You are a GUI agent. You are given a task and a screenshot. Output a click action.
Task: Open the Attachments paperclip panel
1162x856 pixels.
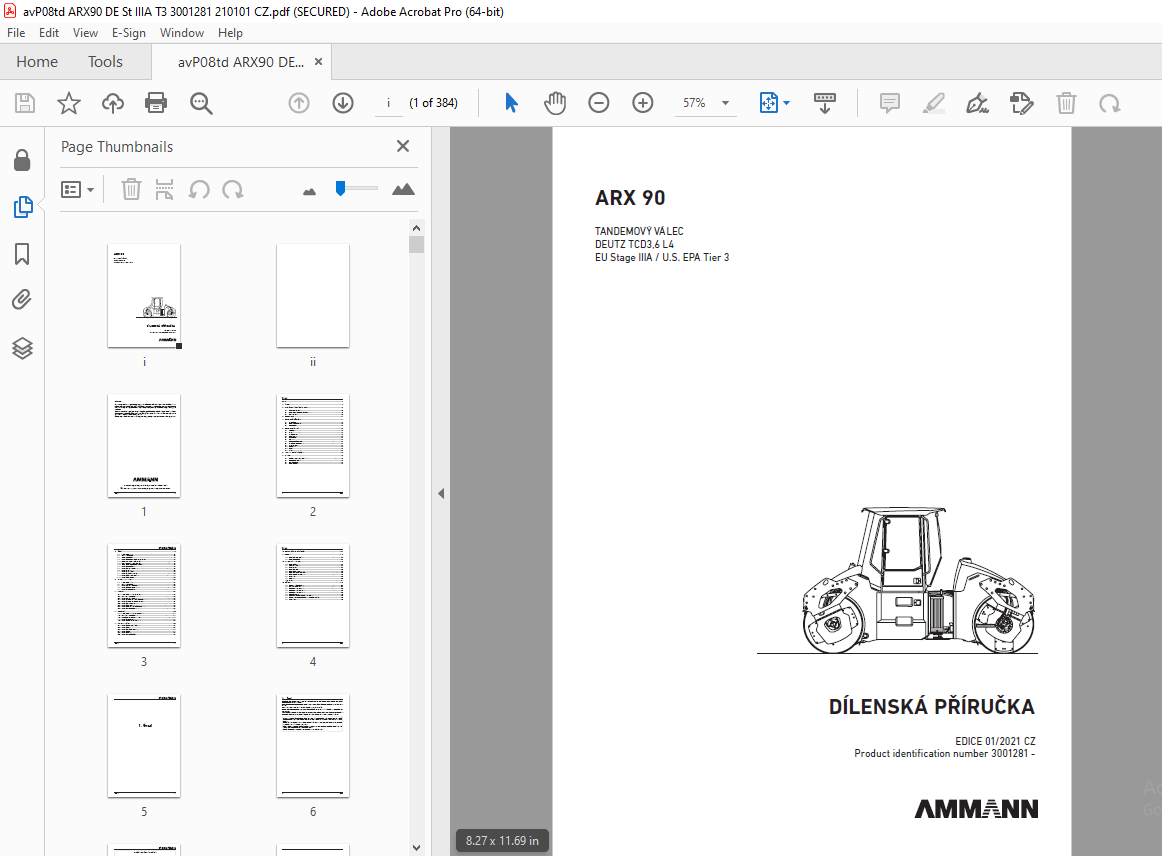[x=22, y=300]
